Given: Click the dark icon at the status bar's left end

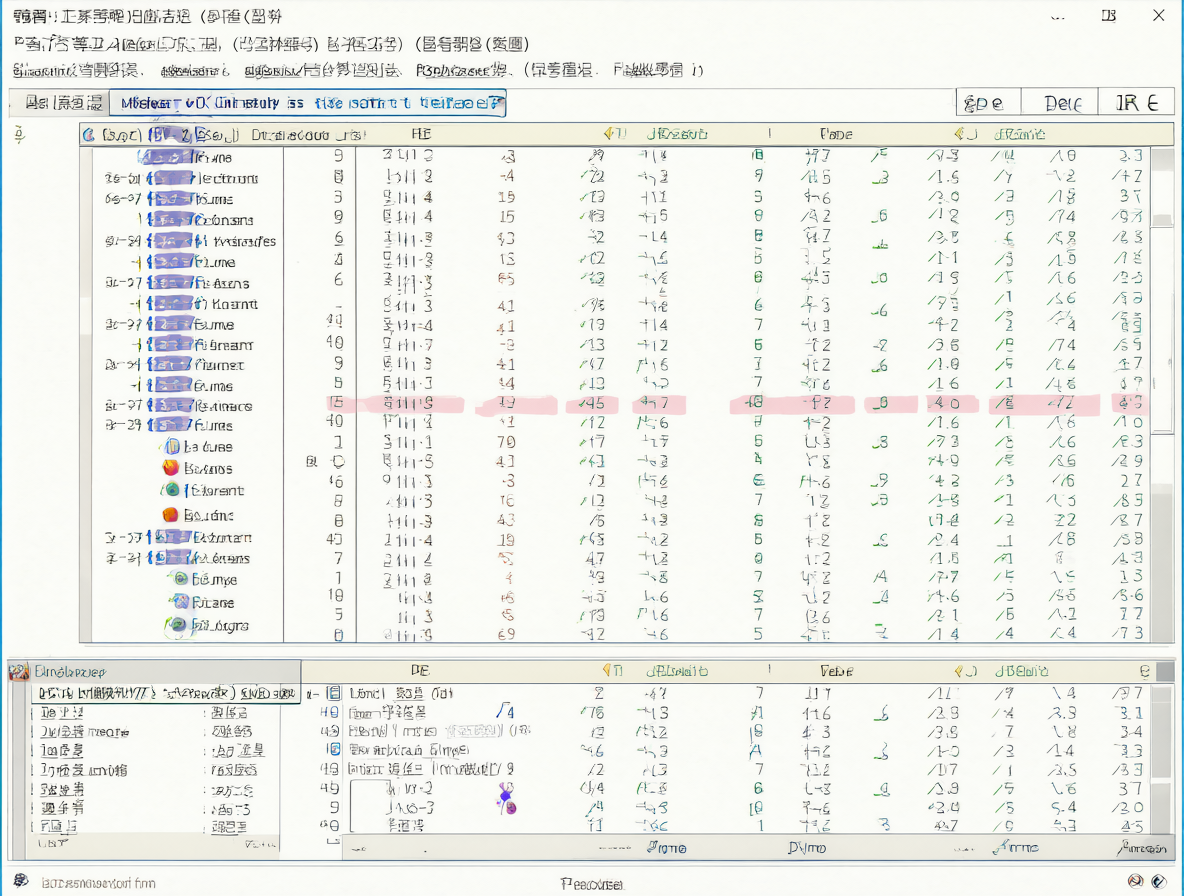Looking at the screenshot, I should 21,881.
